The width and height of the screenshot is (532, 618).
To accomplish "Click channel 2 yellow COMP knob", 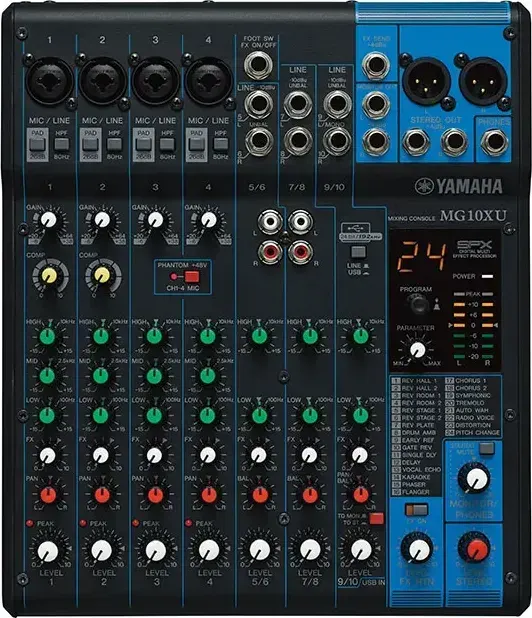I will click(102, 275).
